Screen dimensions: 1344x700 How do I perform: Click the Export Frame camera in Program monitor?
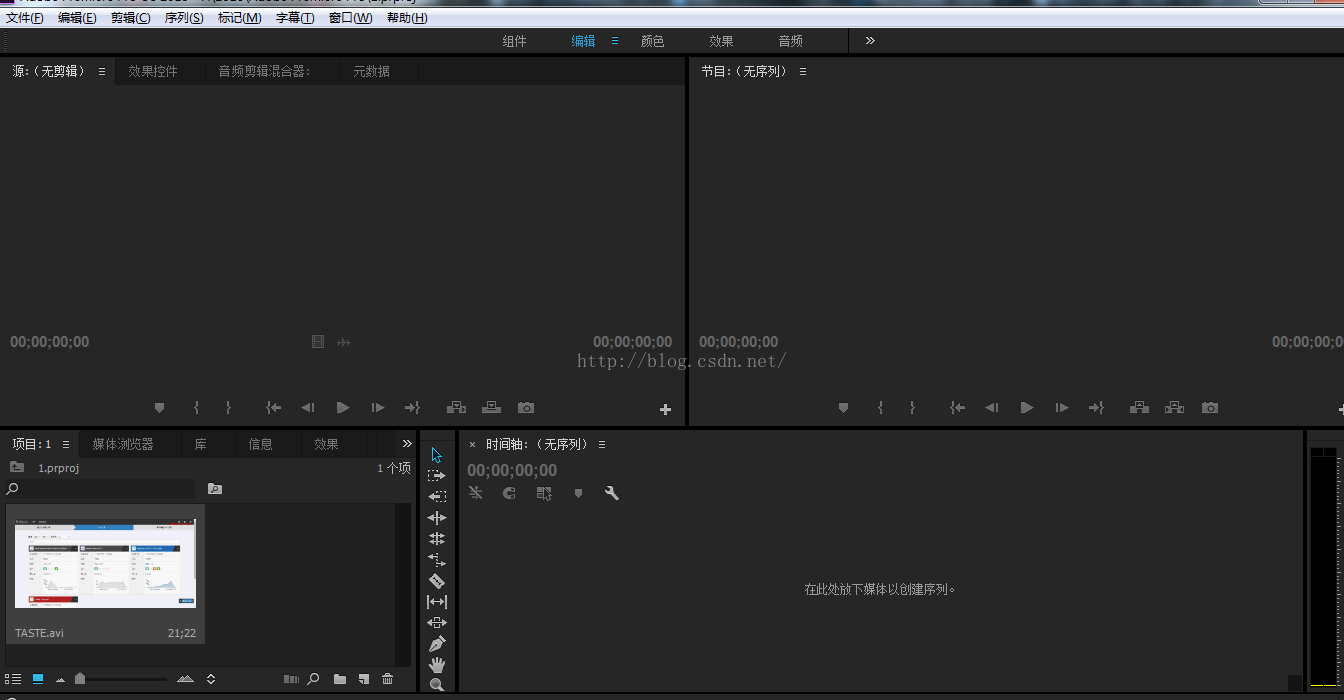[x=1210, y=408]
